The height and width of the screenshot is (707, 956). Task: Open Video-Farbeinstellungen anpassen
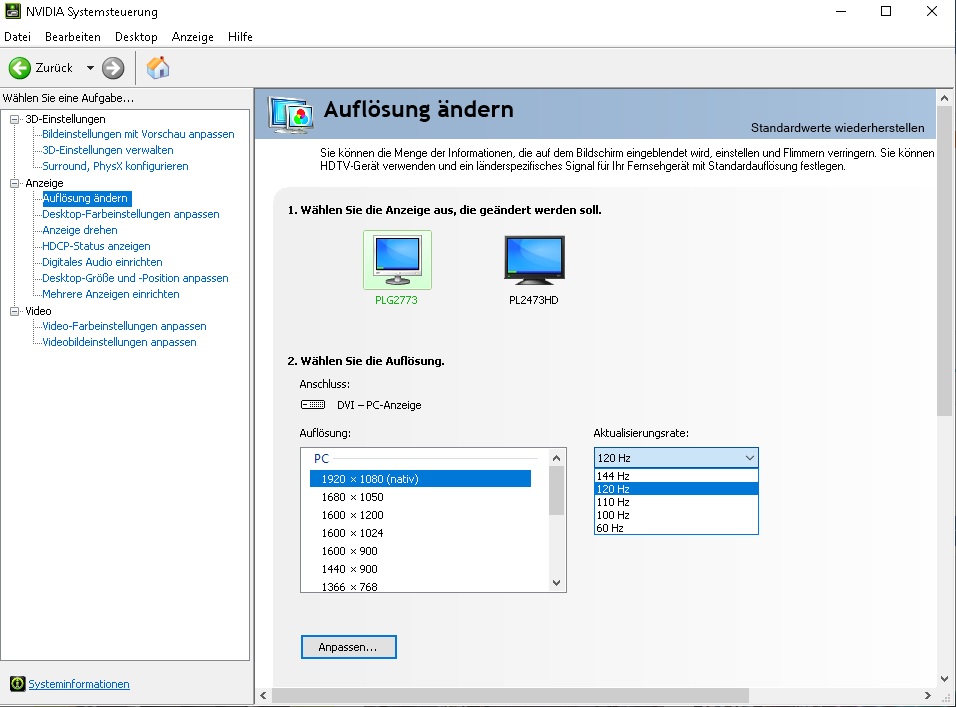coord(124,326)
